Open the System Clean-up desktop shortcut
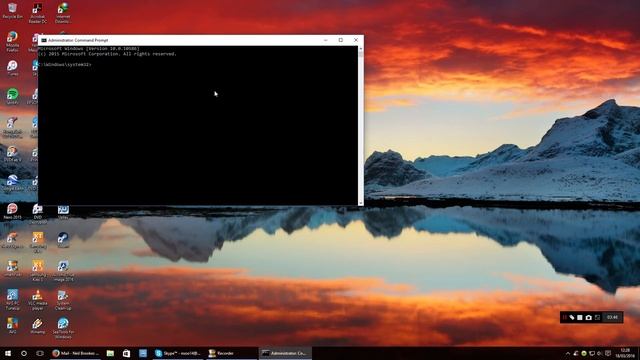640x360 pixels. click(63, 300)
